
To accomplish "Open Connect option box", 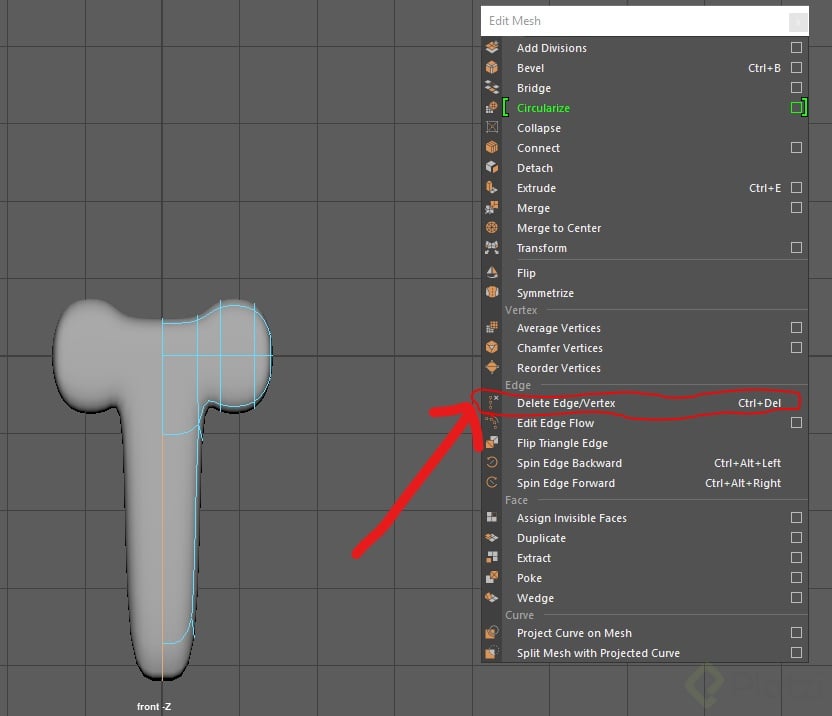I will [x=796, y=147].
